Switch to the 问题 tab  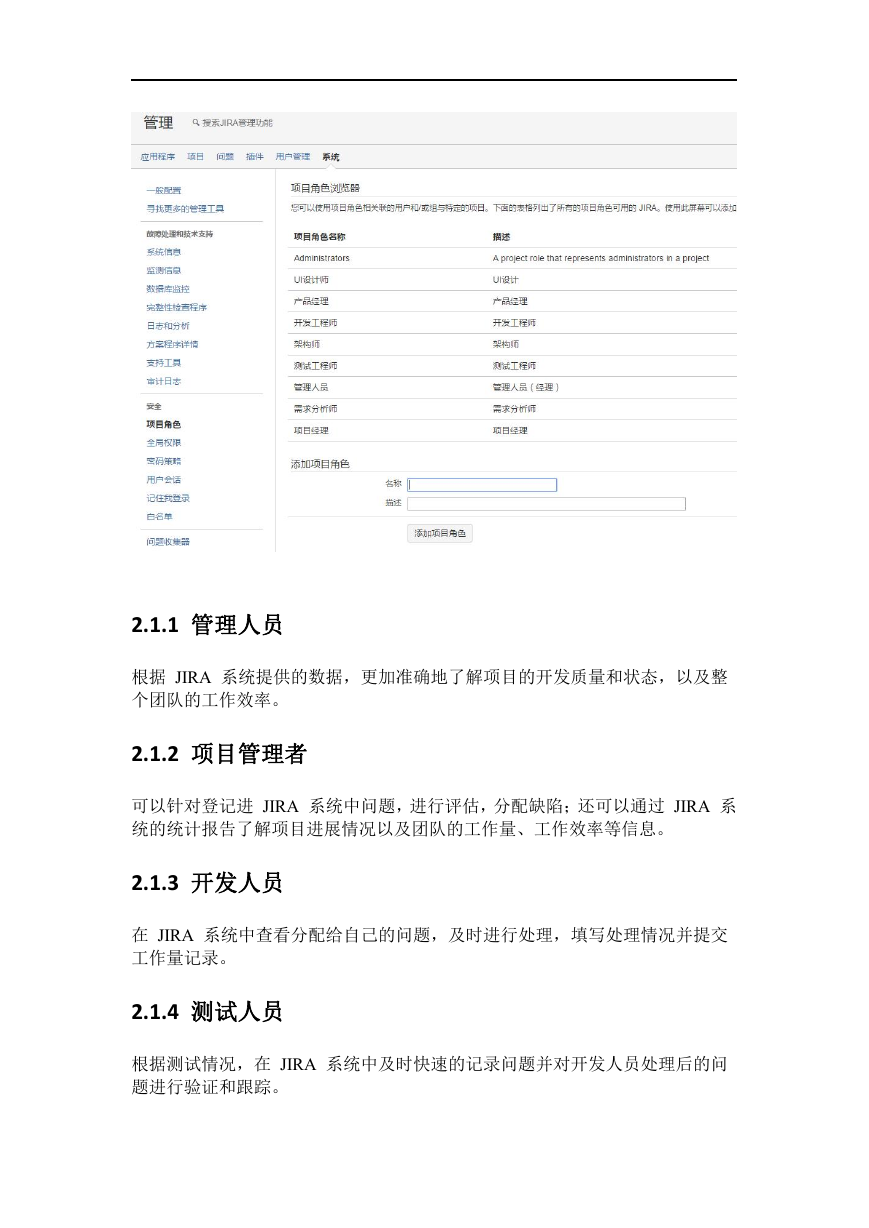(225, 157)
